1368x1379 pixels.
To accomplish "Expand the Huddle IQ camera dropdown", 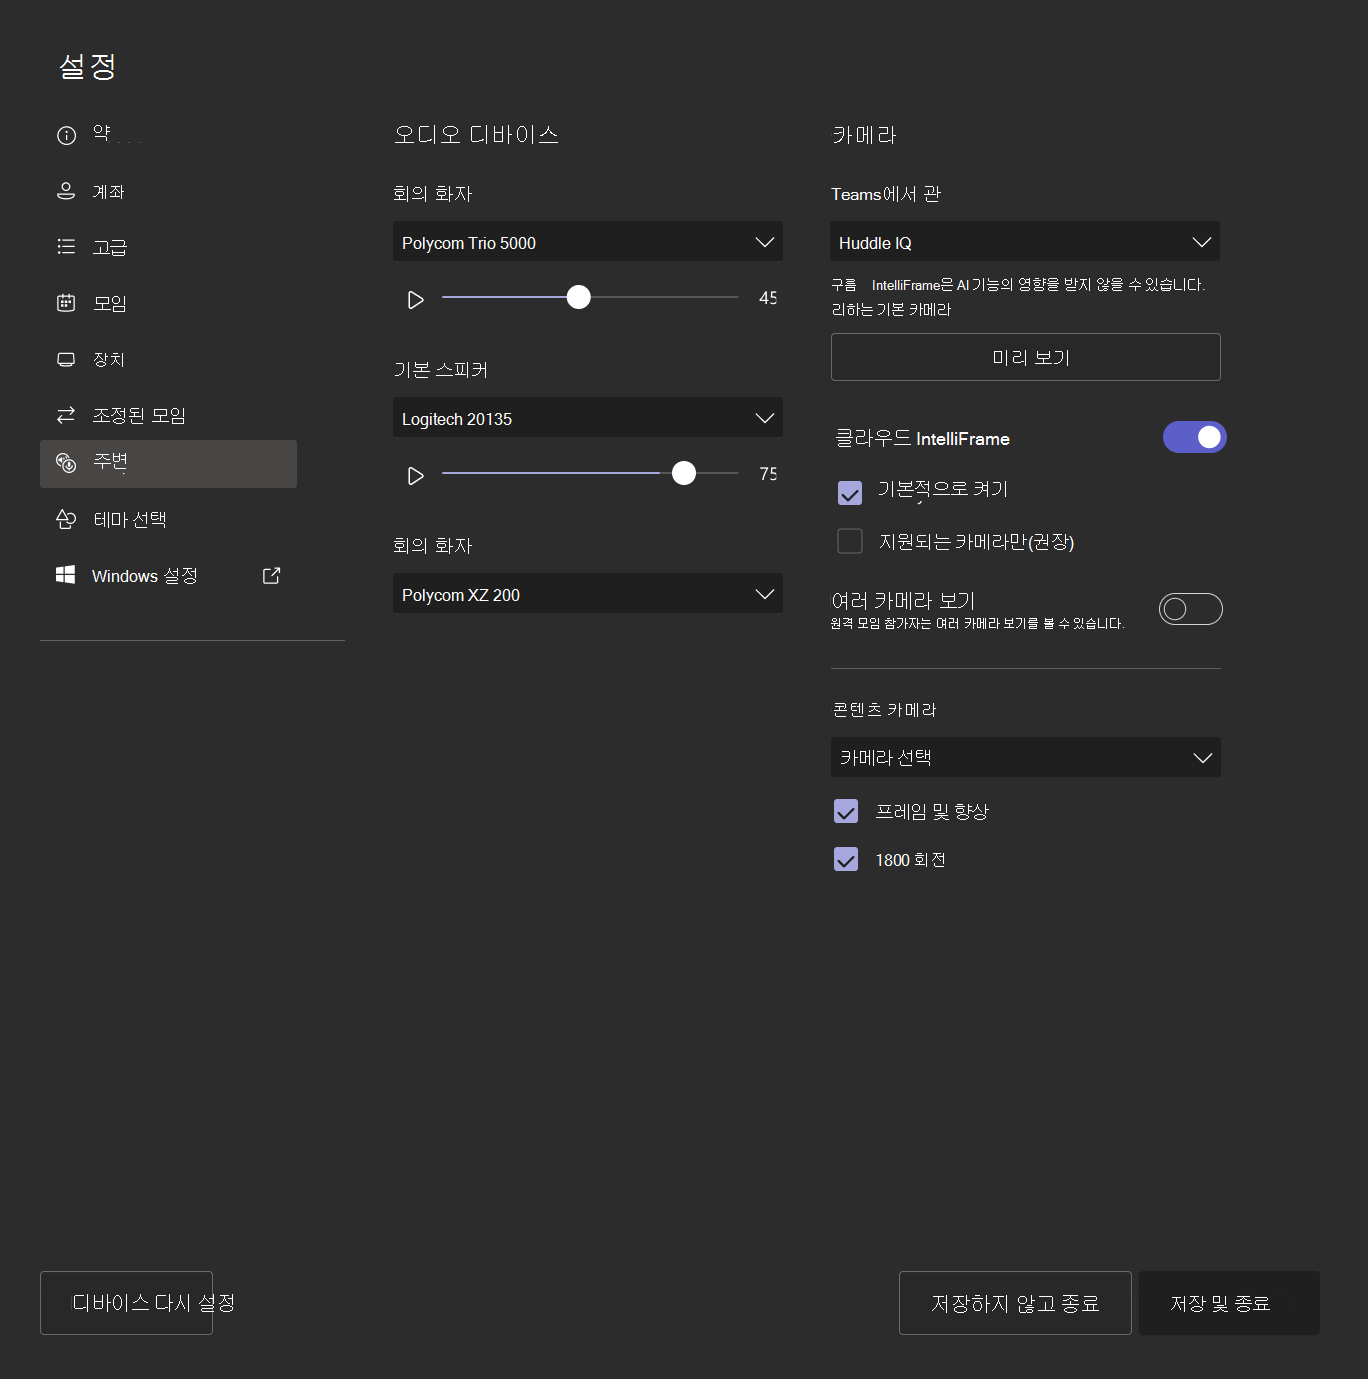I will 1025,242.
